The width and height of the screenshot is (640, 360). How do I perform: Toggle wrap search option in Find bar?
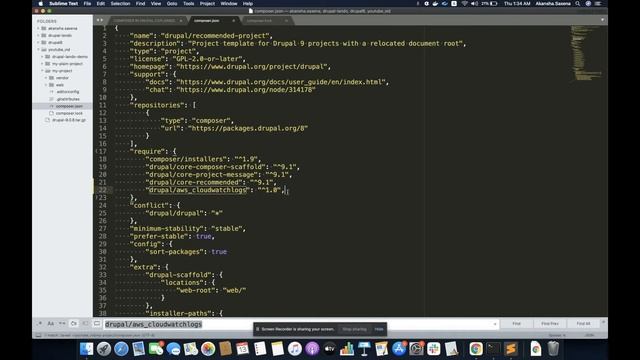(74, 324)
